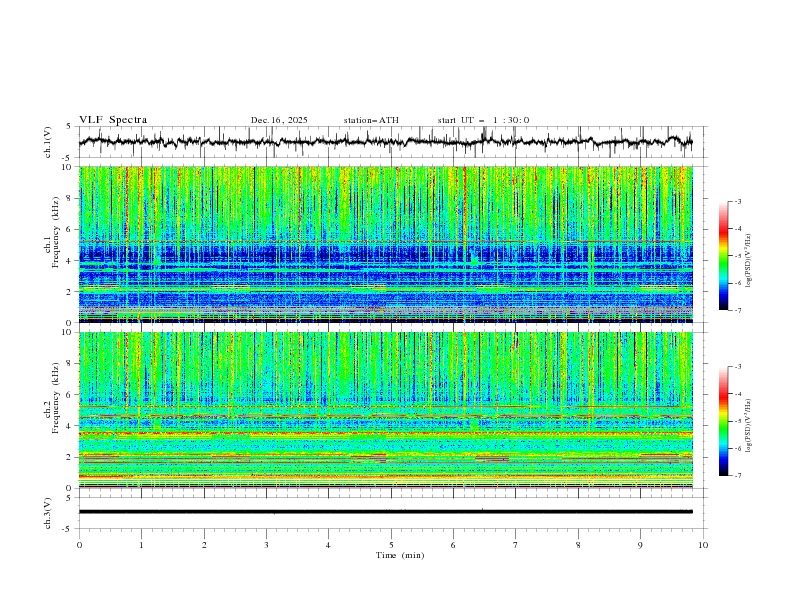Click the "5" minute tick on the time axis
This screenshot has width=792, height=612.
pos(391,545)
